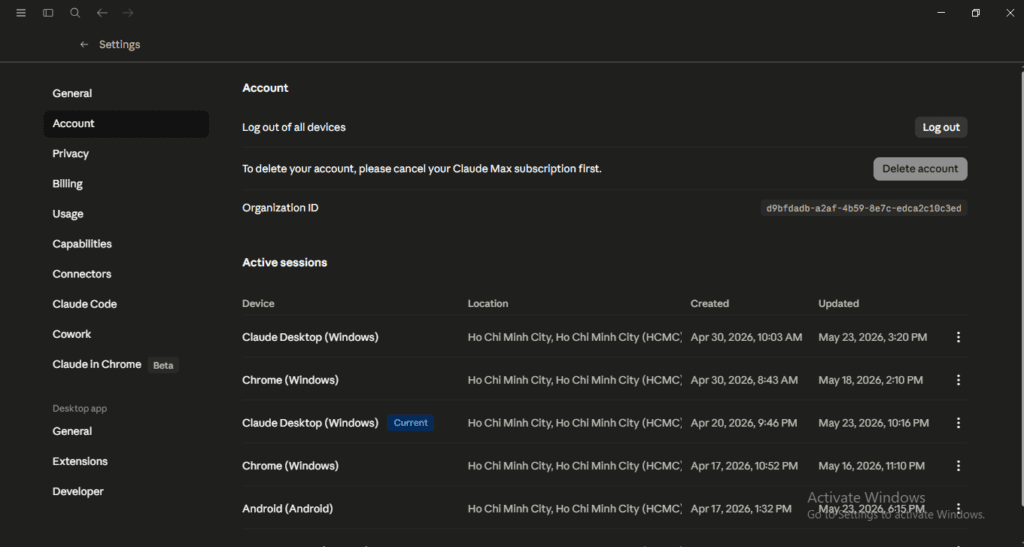Image resolution: width=1024 pixels, height=547 pixels.
Task: Open options for Claude Desktop session updated 3:20 PM
Action: tap(958, 337)
